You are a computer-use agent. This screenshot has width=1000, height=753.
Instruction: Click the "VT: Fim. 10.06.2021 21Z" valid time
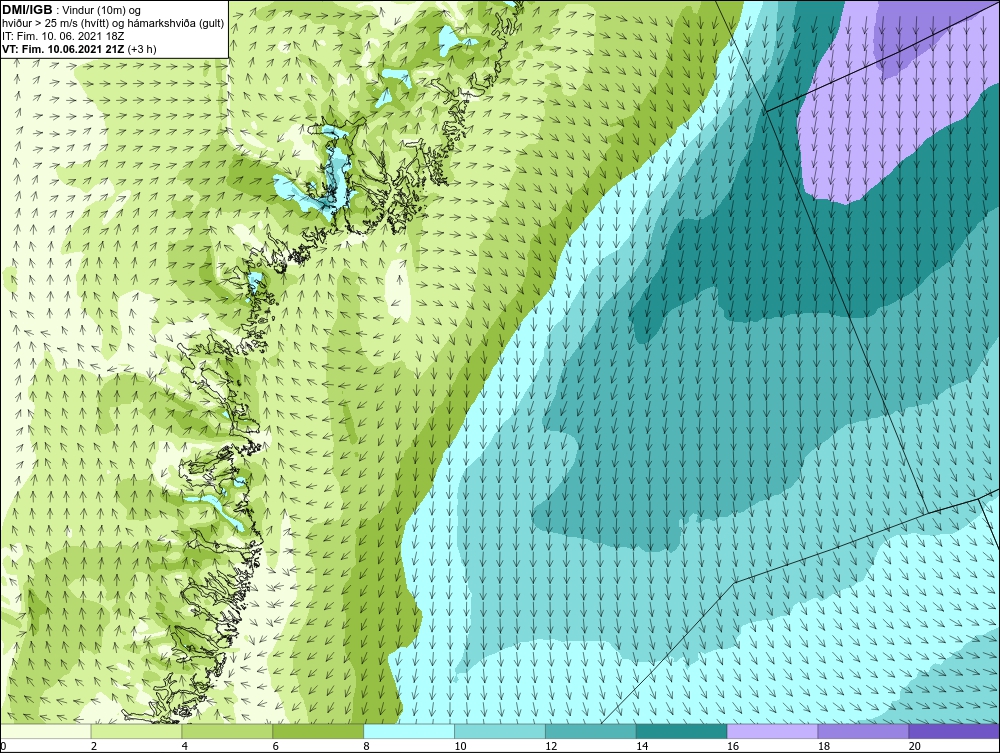click(x=64, y=49)
